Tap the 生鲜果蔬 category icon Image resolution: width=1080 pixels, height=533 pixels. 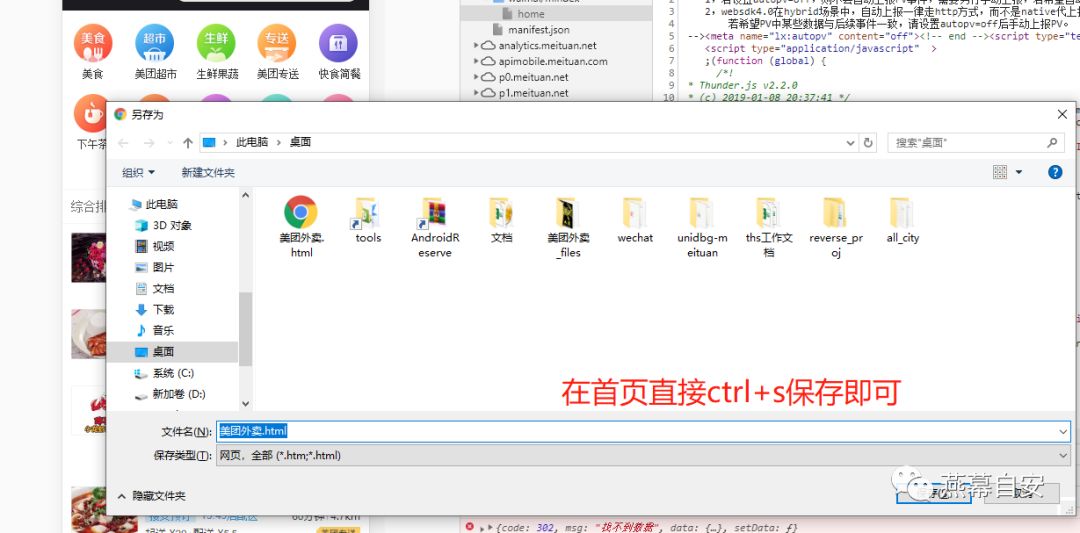216,43
